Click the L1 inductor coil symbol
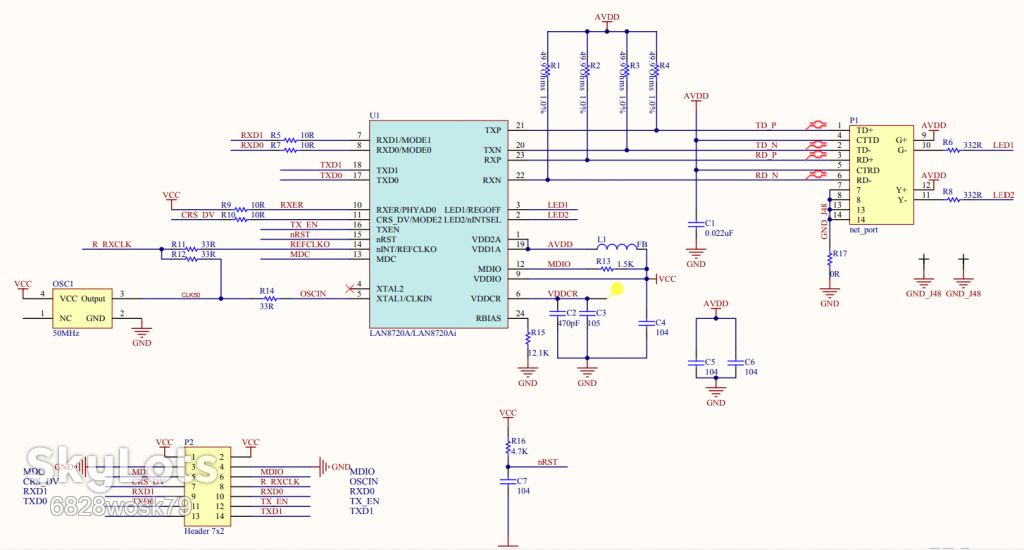Screen dimensions: 1024x550 tap(616, 246)
